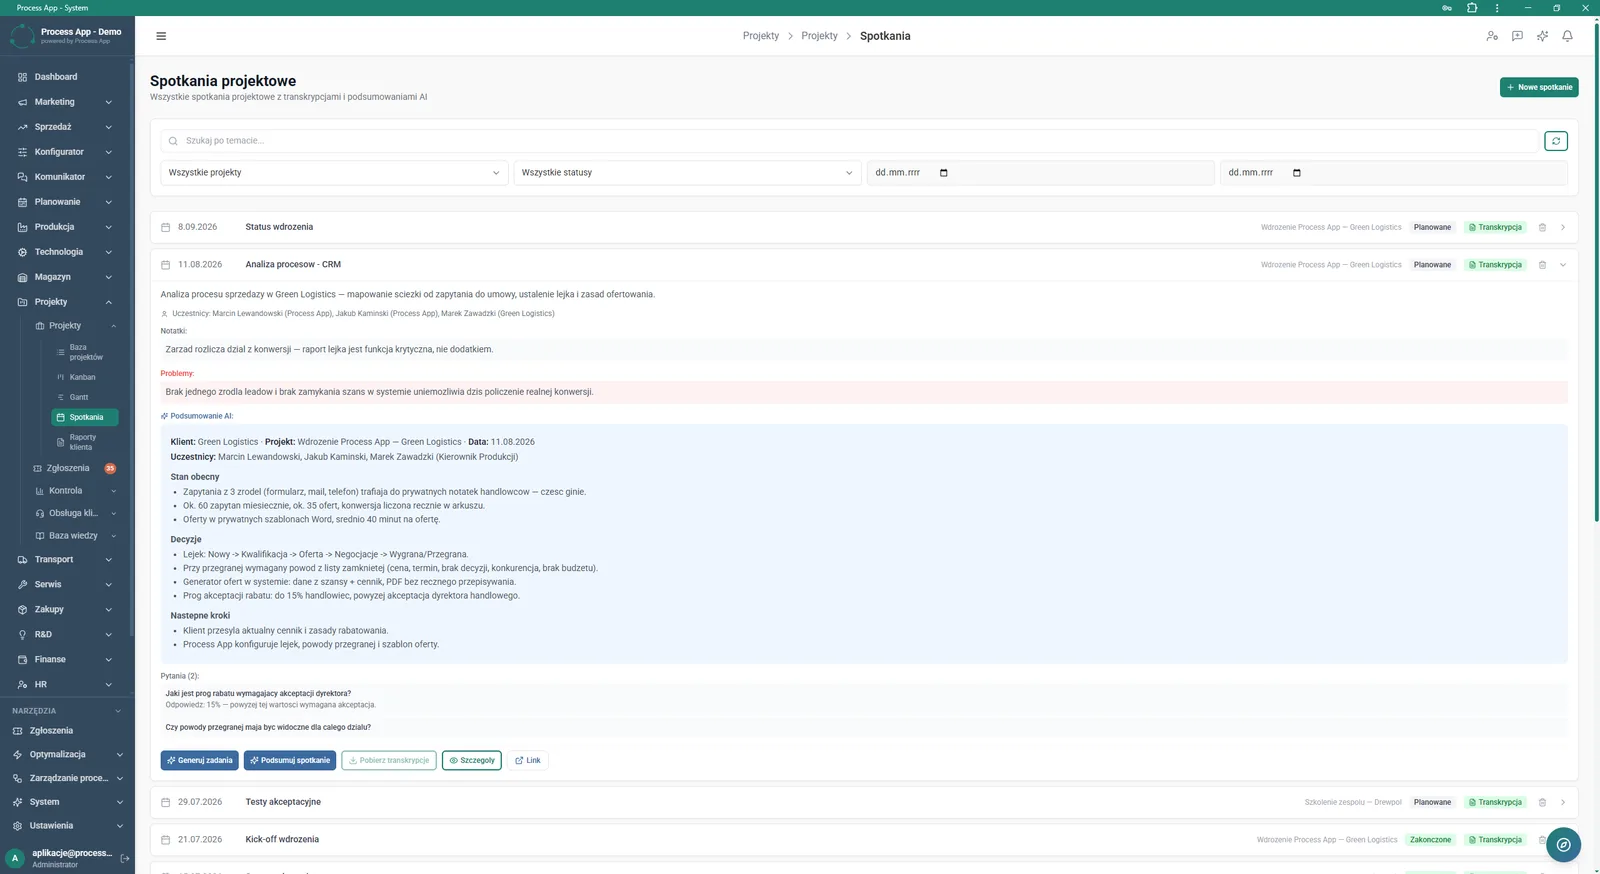Image resolution: width=1600 pixels, height=874 pixels.
Task: Click the extensions puzzle icon in title bar
Action: pyautogui.click(x=1472, y=8)
